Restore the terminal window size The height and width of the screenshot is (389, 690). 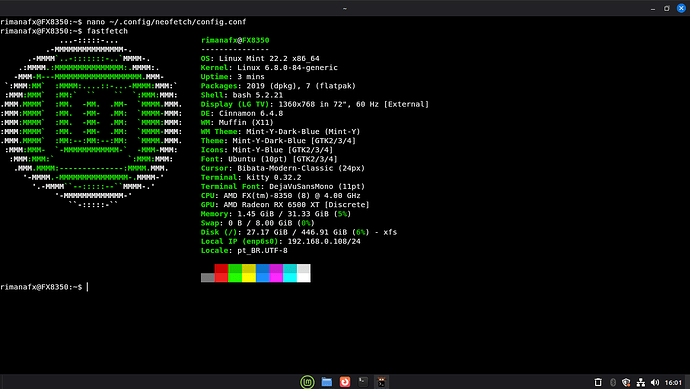[667, 8]
